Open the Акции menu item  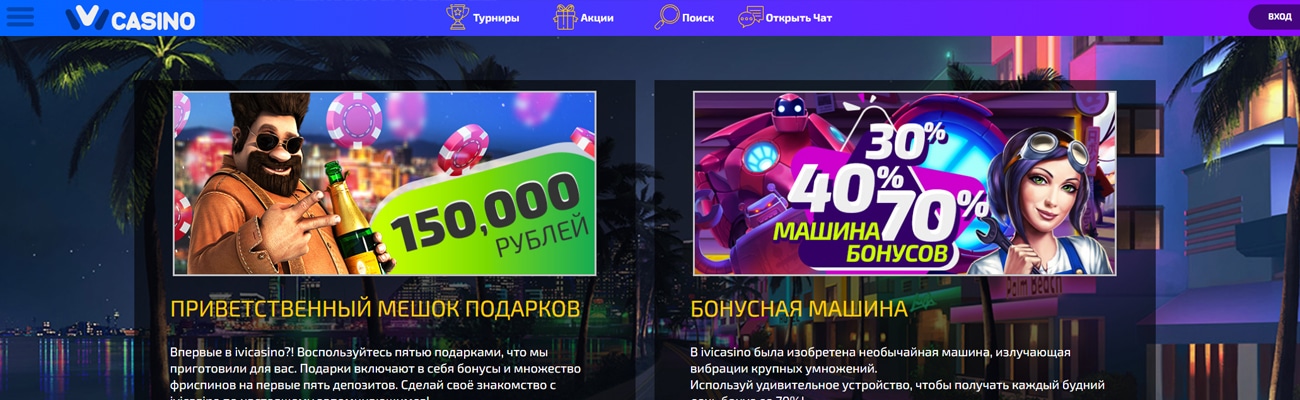tap(597, 18)
